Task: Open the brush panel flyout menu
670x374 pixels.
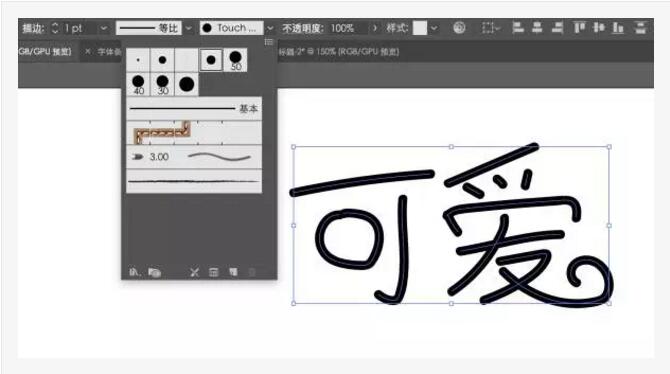Action: point(269,42)
